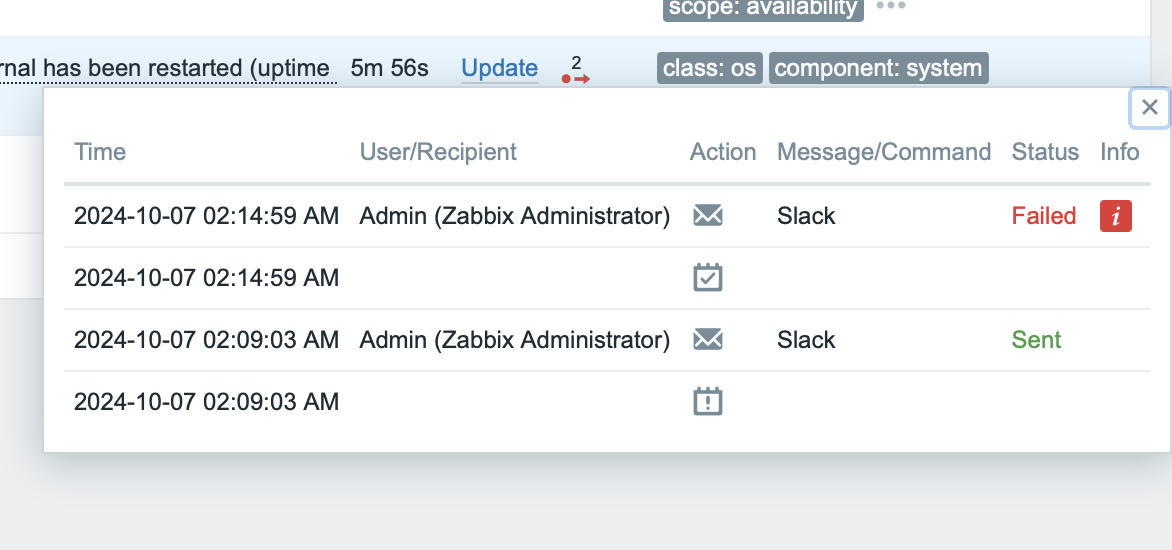
Task: Select the "component: system" tag
Action: point(878,68)
